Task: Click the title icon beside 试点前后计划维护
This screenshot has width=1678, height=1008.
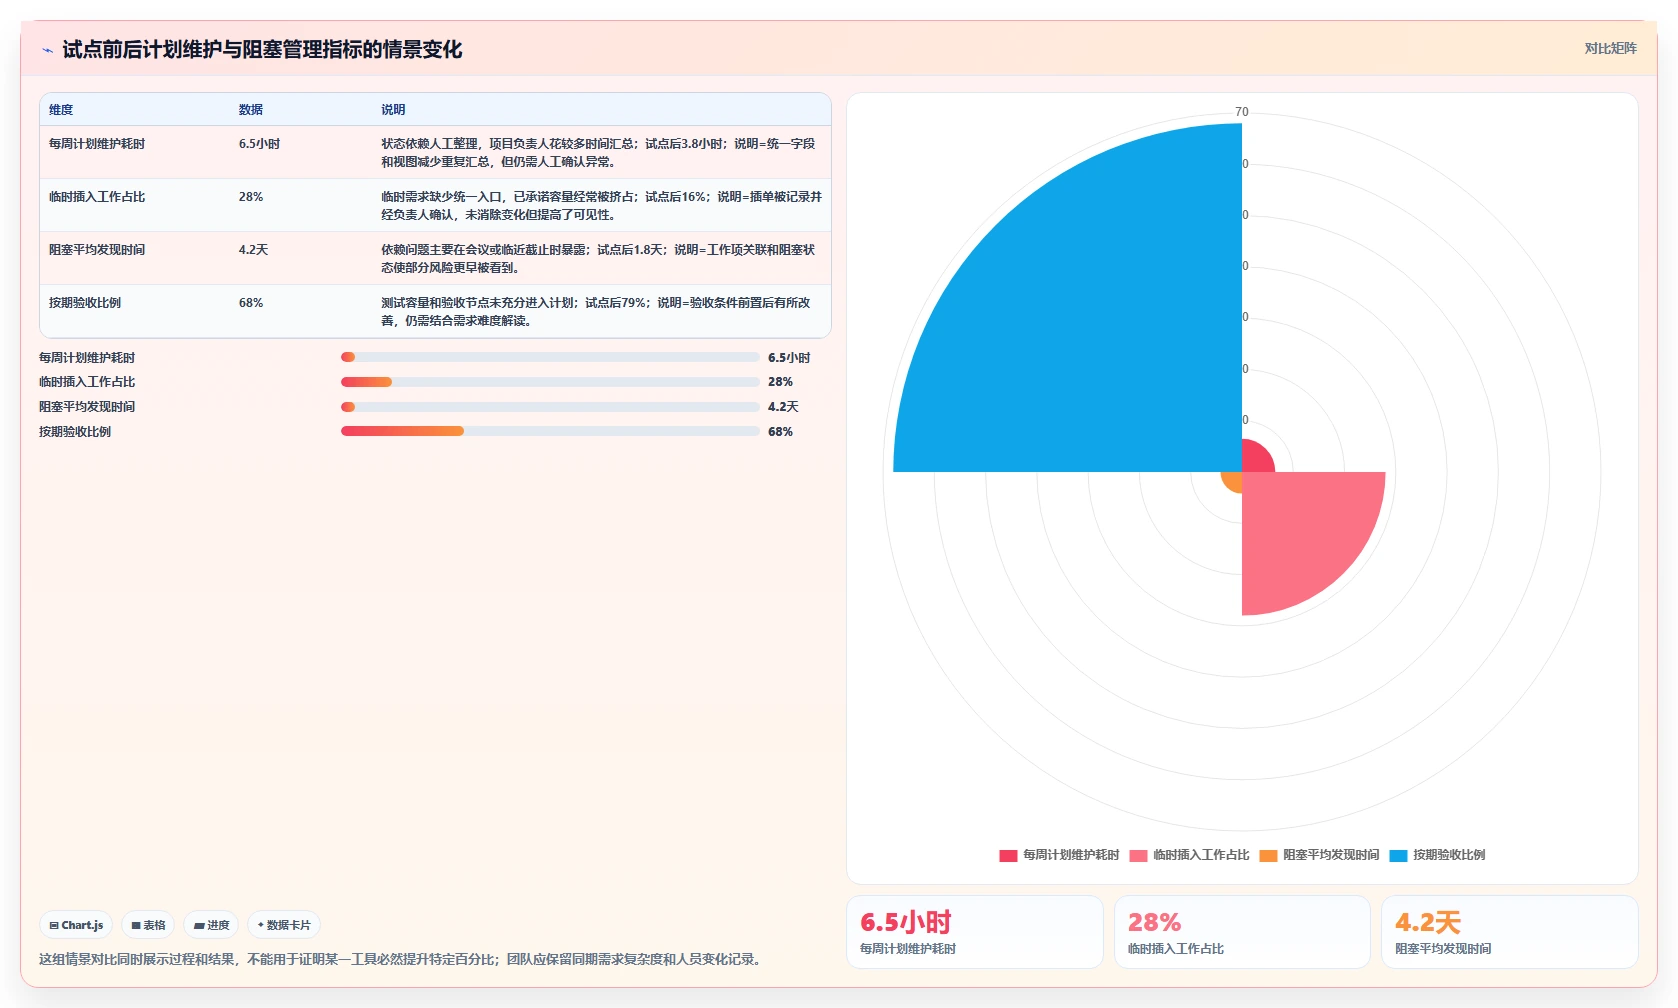Action: click(x=47, y=50)
